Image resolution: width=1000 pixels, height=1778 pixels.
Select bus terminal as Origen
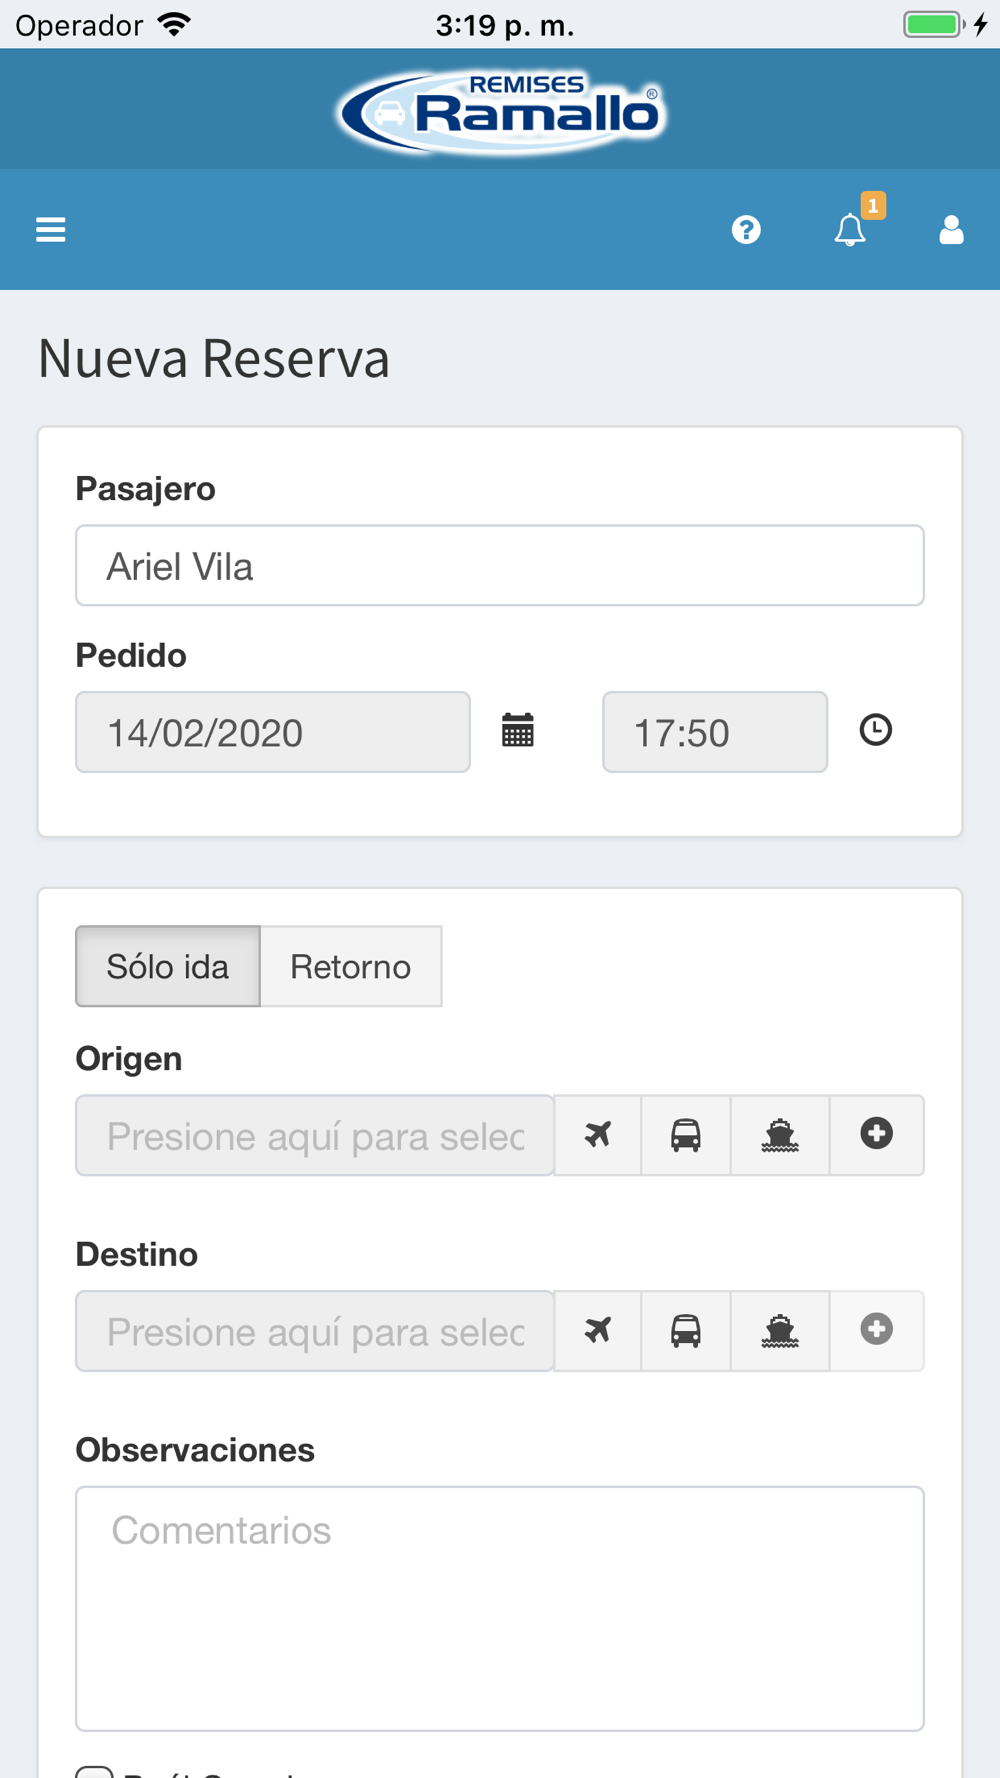(686, 1135)
